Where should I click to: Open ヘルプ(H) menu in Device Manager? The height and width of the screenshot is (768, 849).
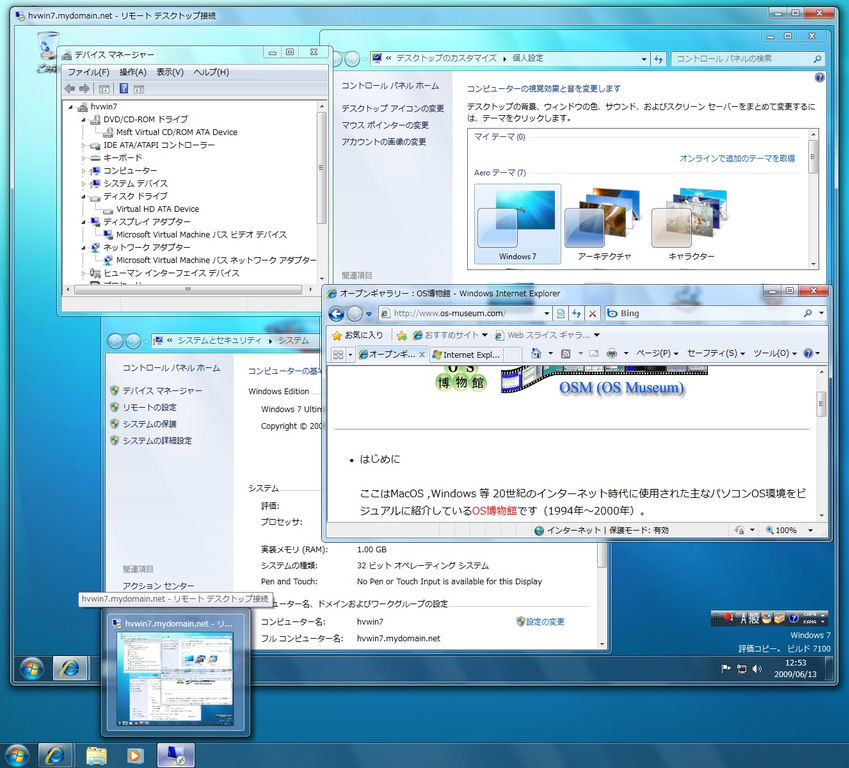(x=211, y=72)
